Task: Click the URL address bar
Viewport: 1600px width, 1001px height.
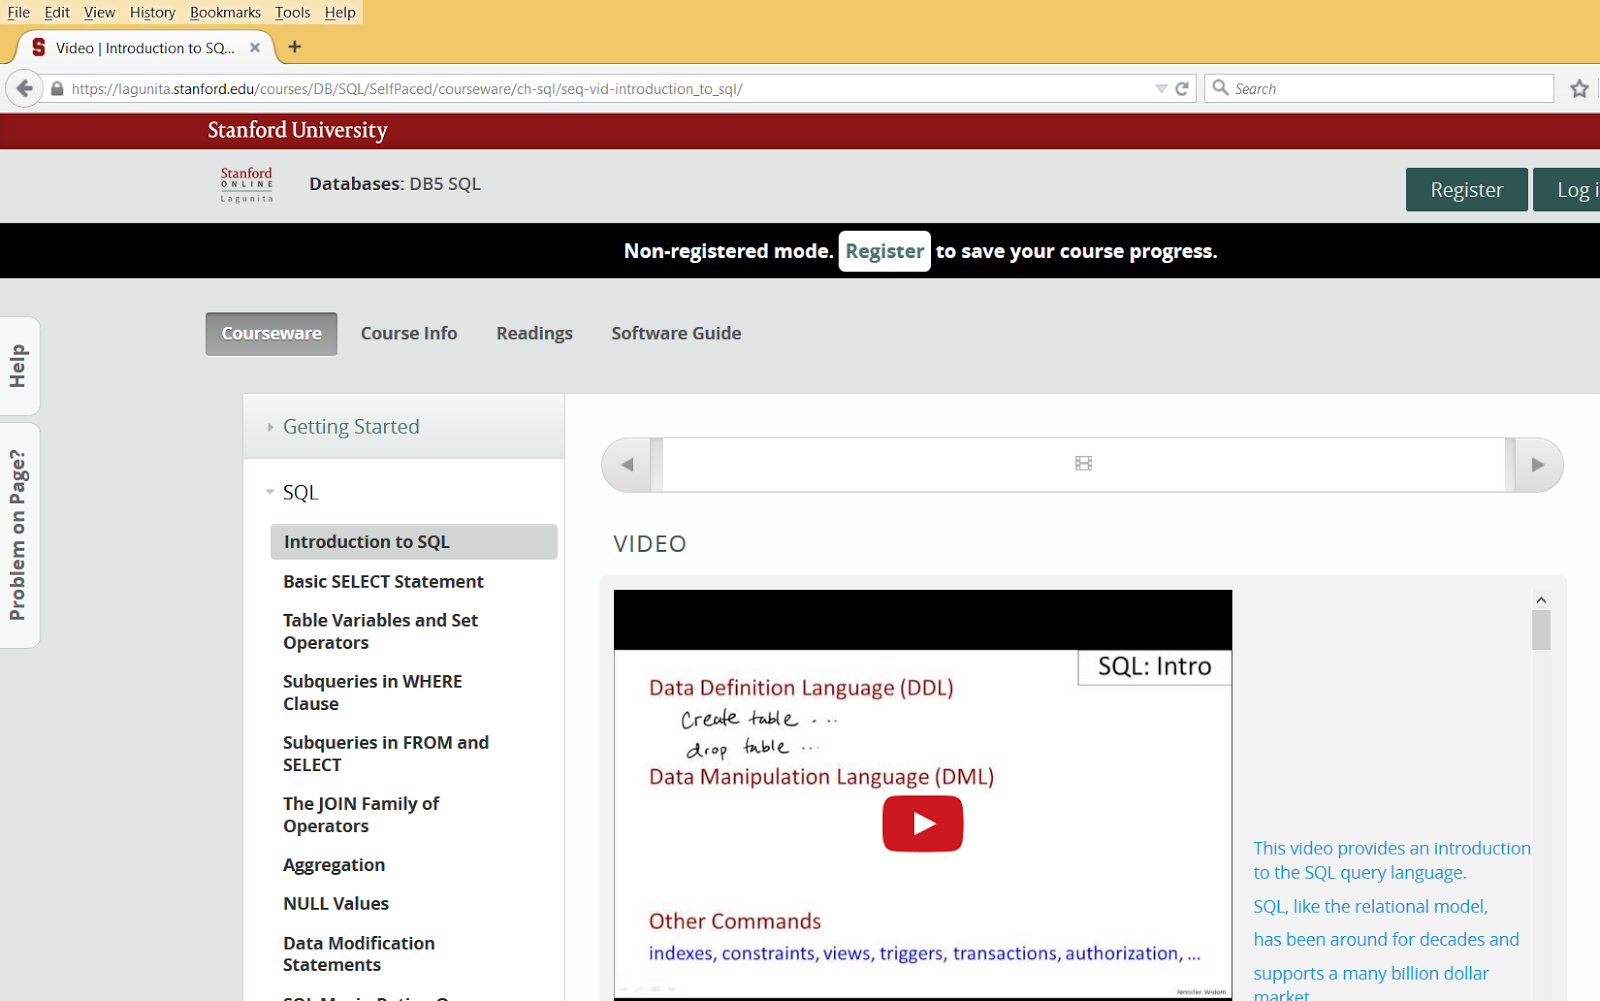Action: point(610,88)
